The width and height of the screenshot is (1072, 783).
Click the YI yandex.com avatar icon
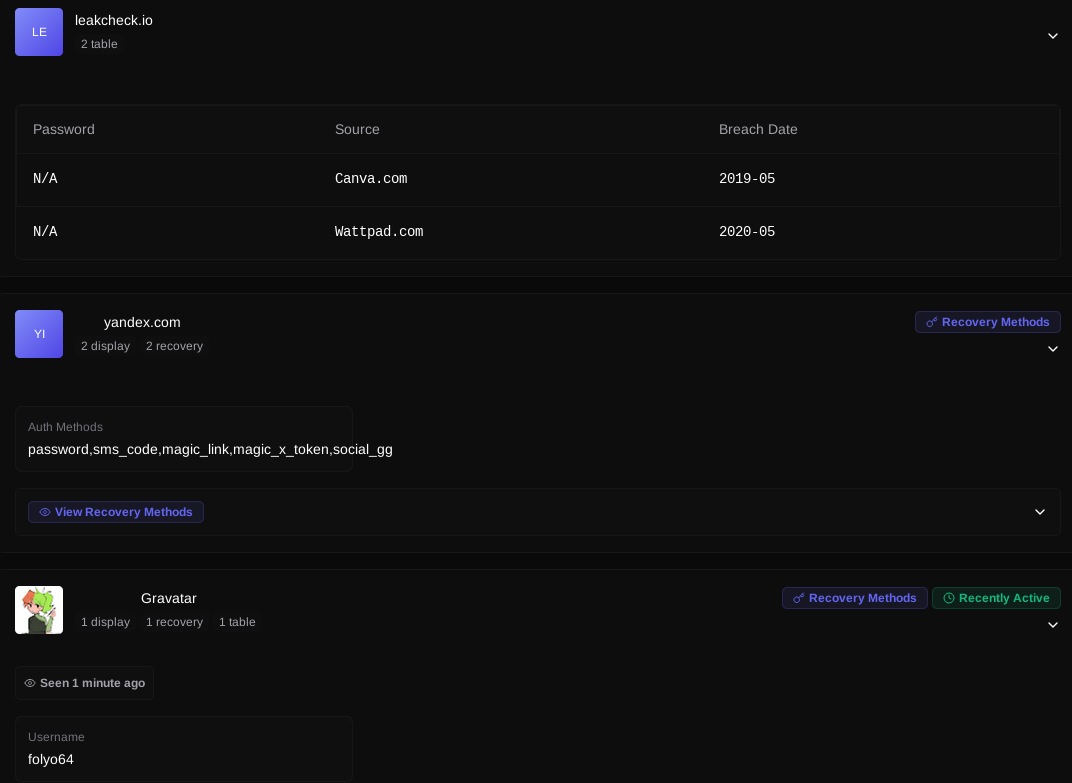[x=39, y=334]
